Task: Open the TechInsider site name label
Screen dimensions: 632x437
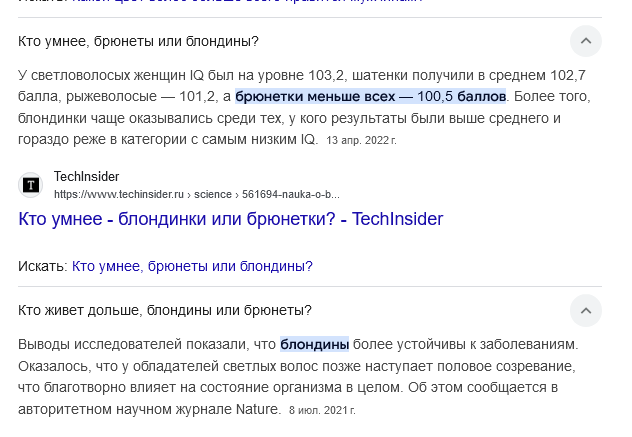Action: click(x=87, y=177)
